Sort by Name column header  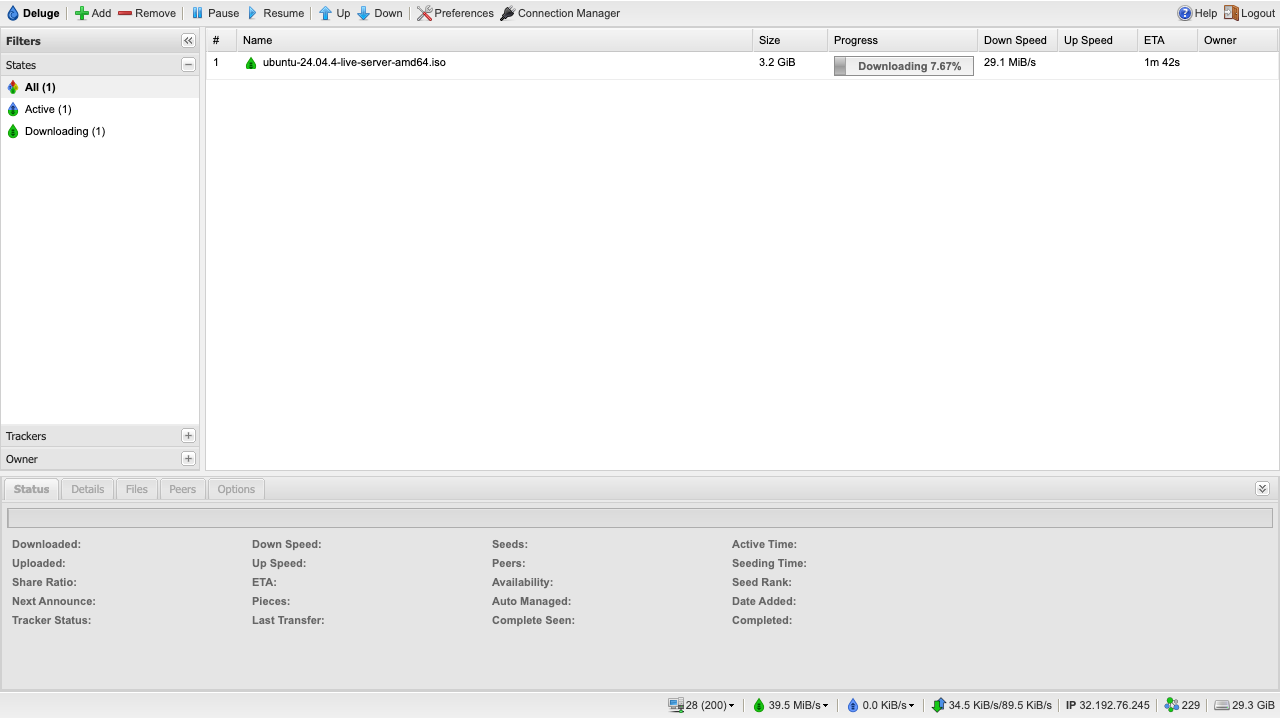(494, 40)
